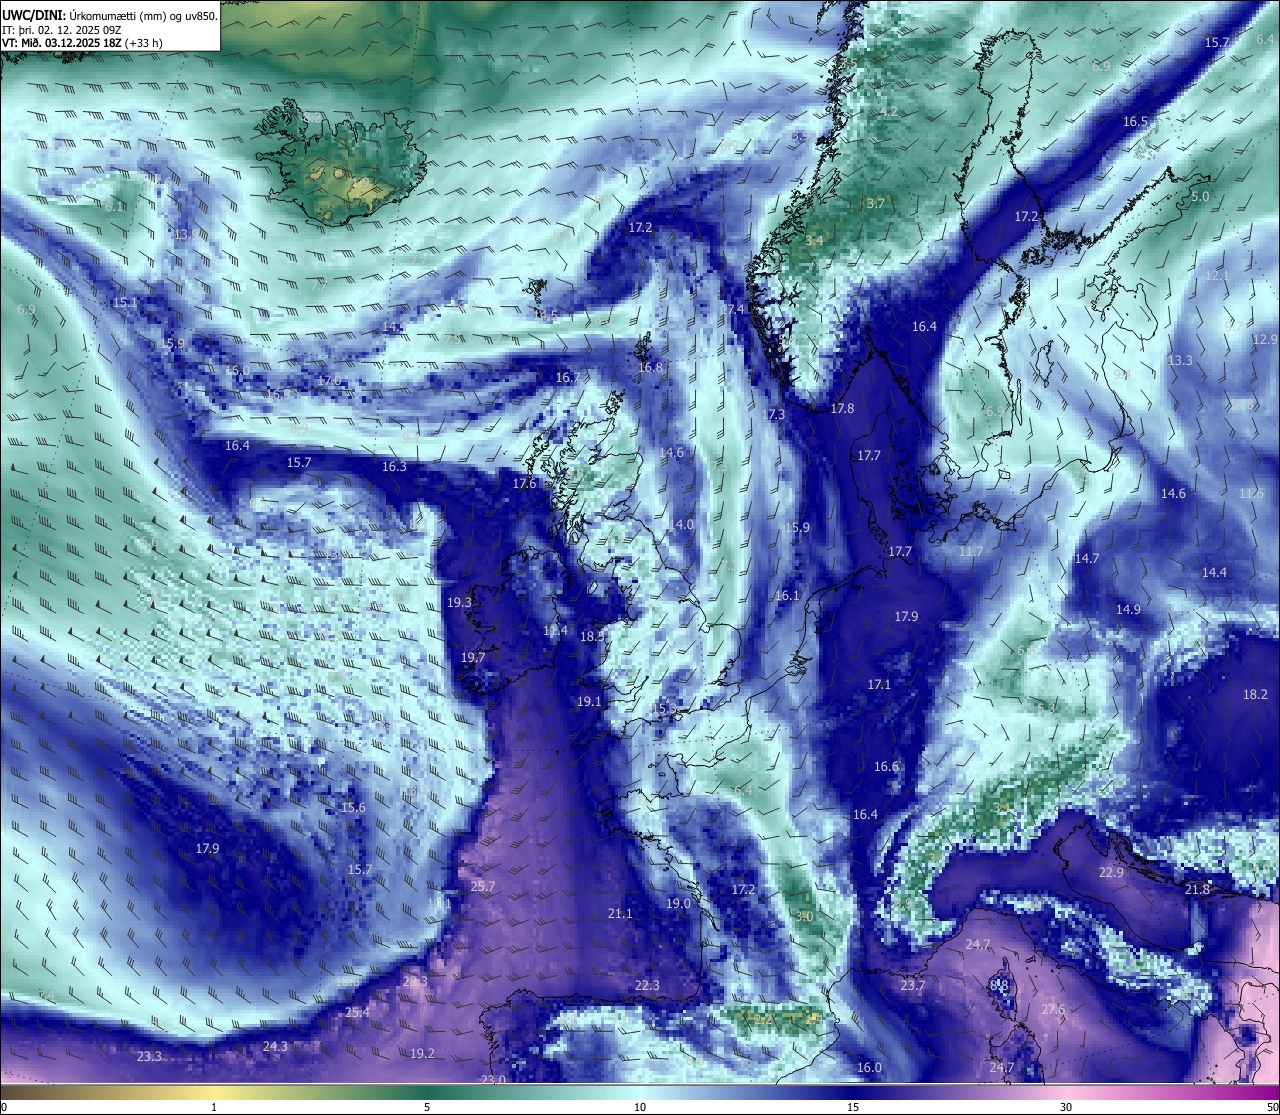Click the value 16.7 north of Scotland
Viewport: 1280px width, 1115px height.
tap(567, 377)
